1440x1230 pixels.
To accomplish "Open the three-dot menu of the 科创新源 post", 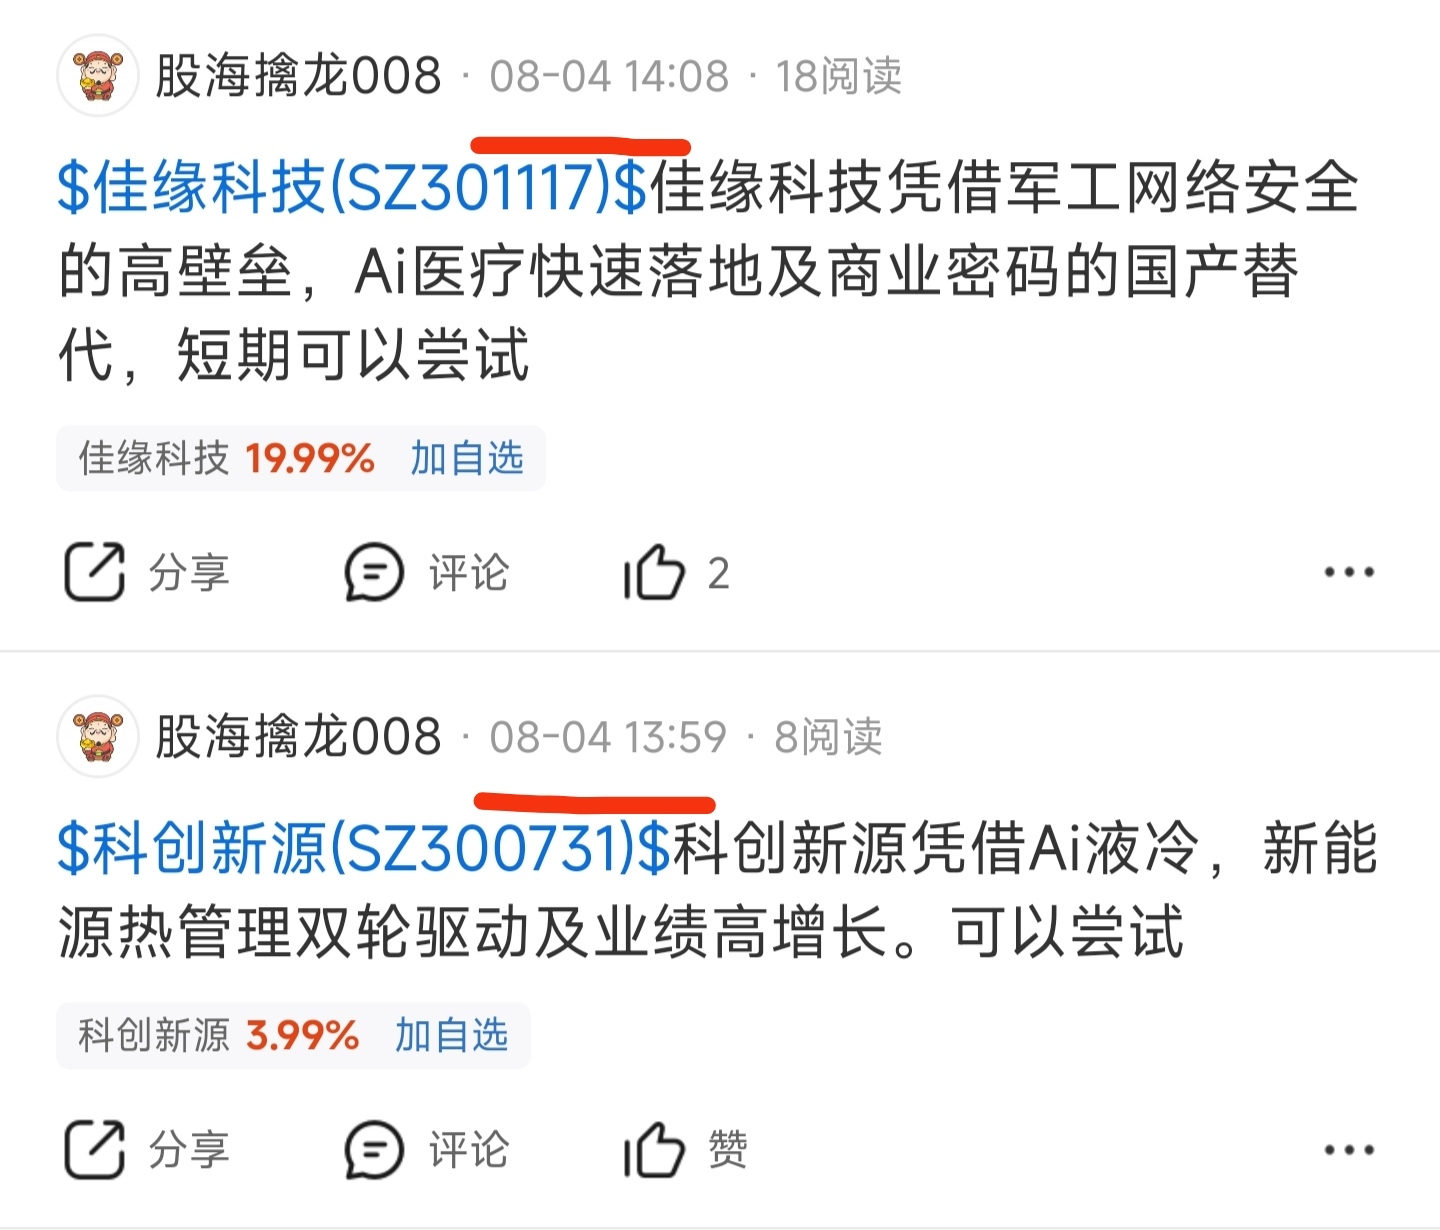I will [x=1348, y=1149].
